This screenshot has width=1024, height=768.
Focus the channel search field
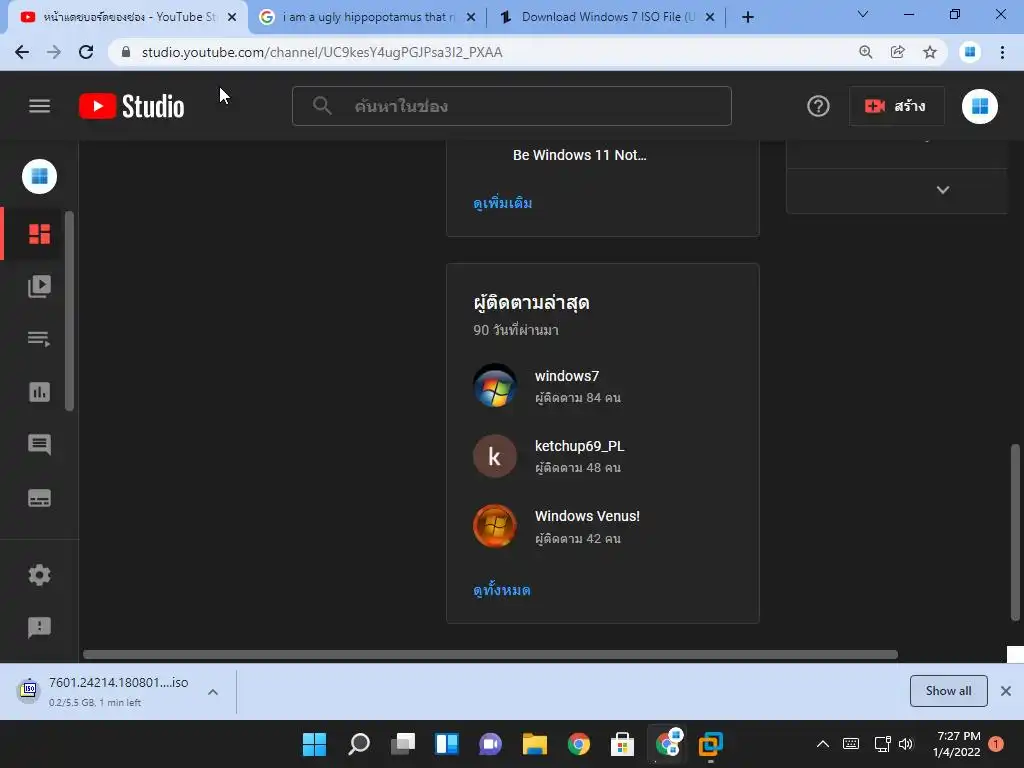coord(511,106)
